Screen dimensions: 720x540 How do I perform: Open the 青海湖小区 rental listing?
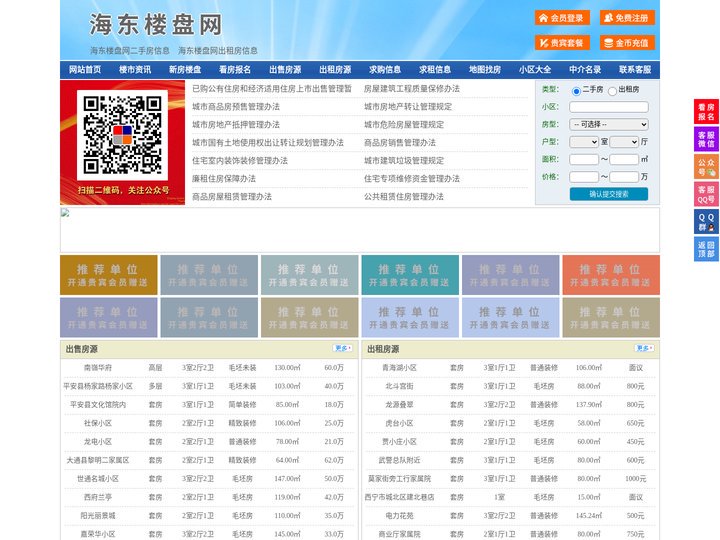click(x=399, y=368)
